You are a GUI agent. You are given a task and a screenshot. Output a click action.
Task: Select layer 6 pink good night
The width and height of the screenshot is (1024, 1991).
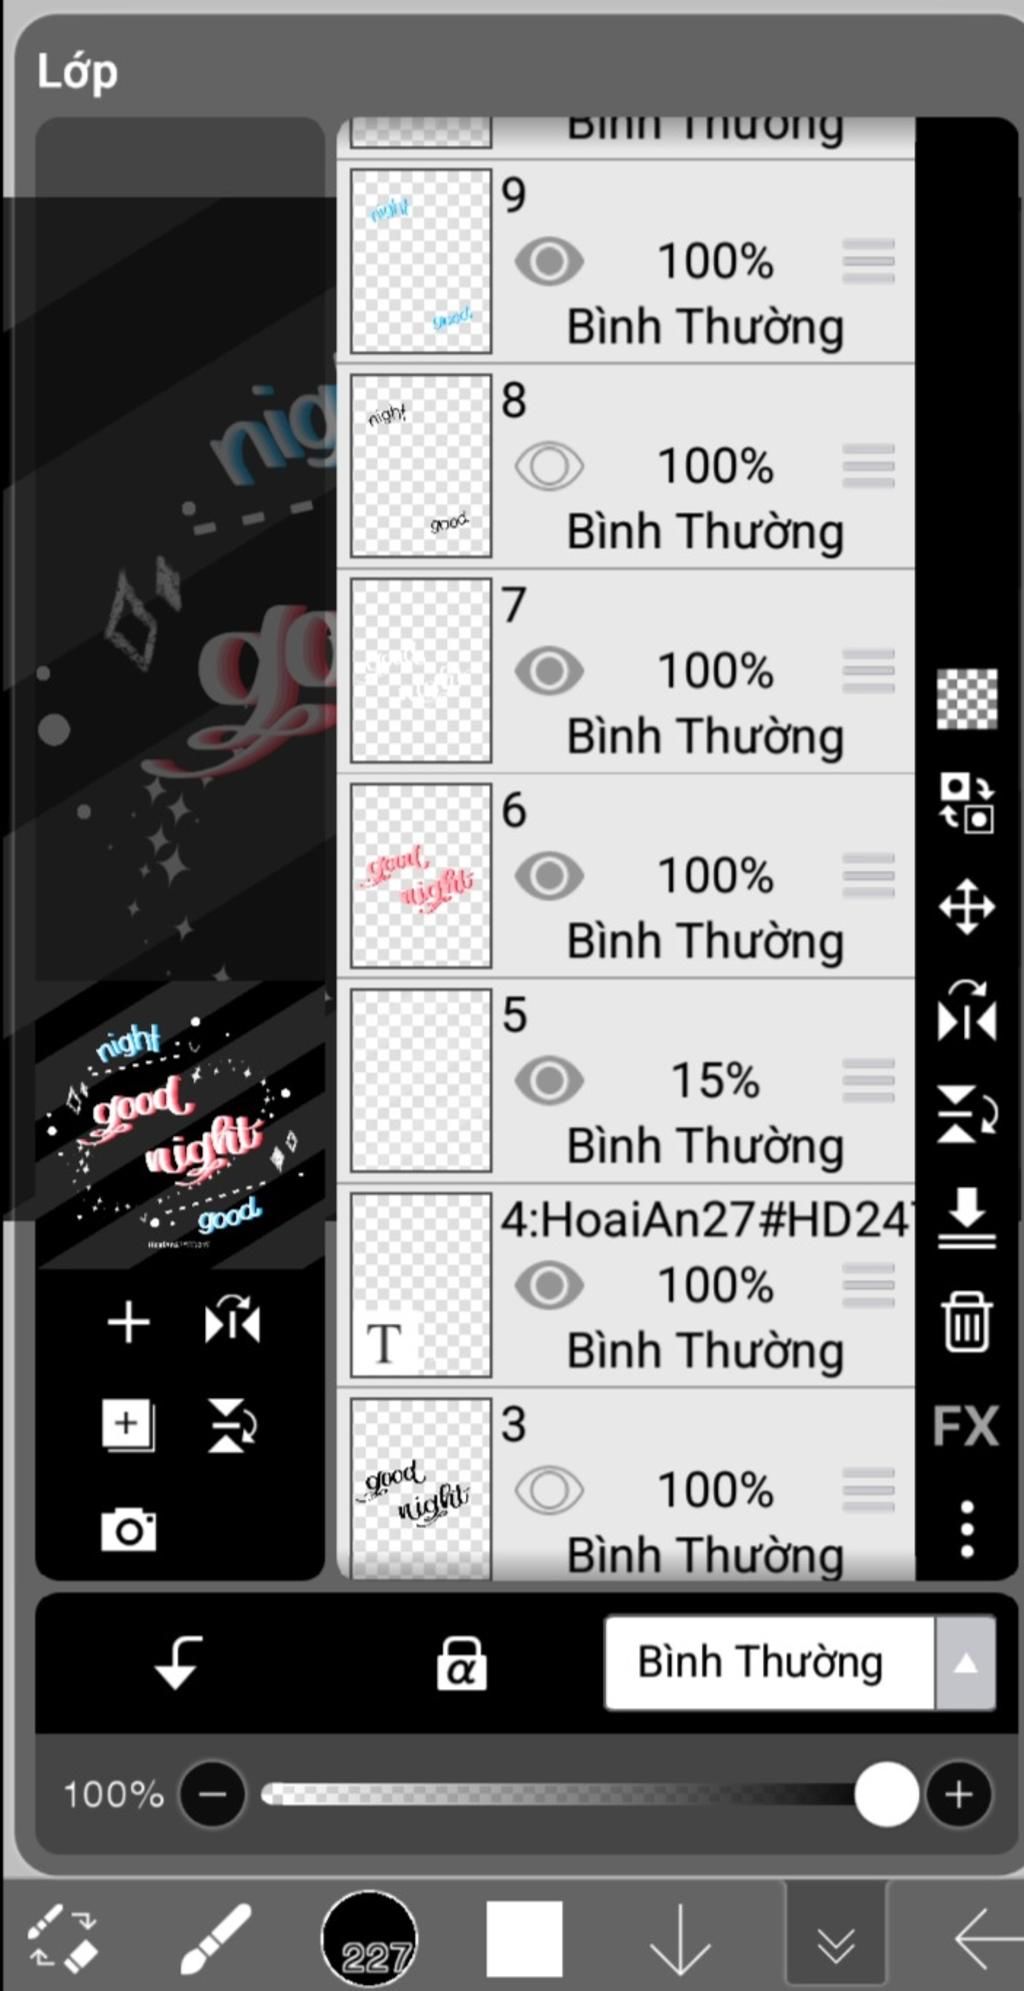tap(626, 875)
